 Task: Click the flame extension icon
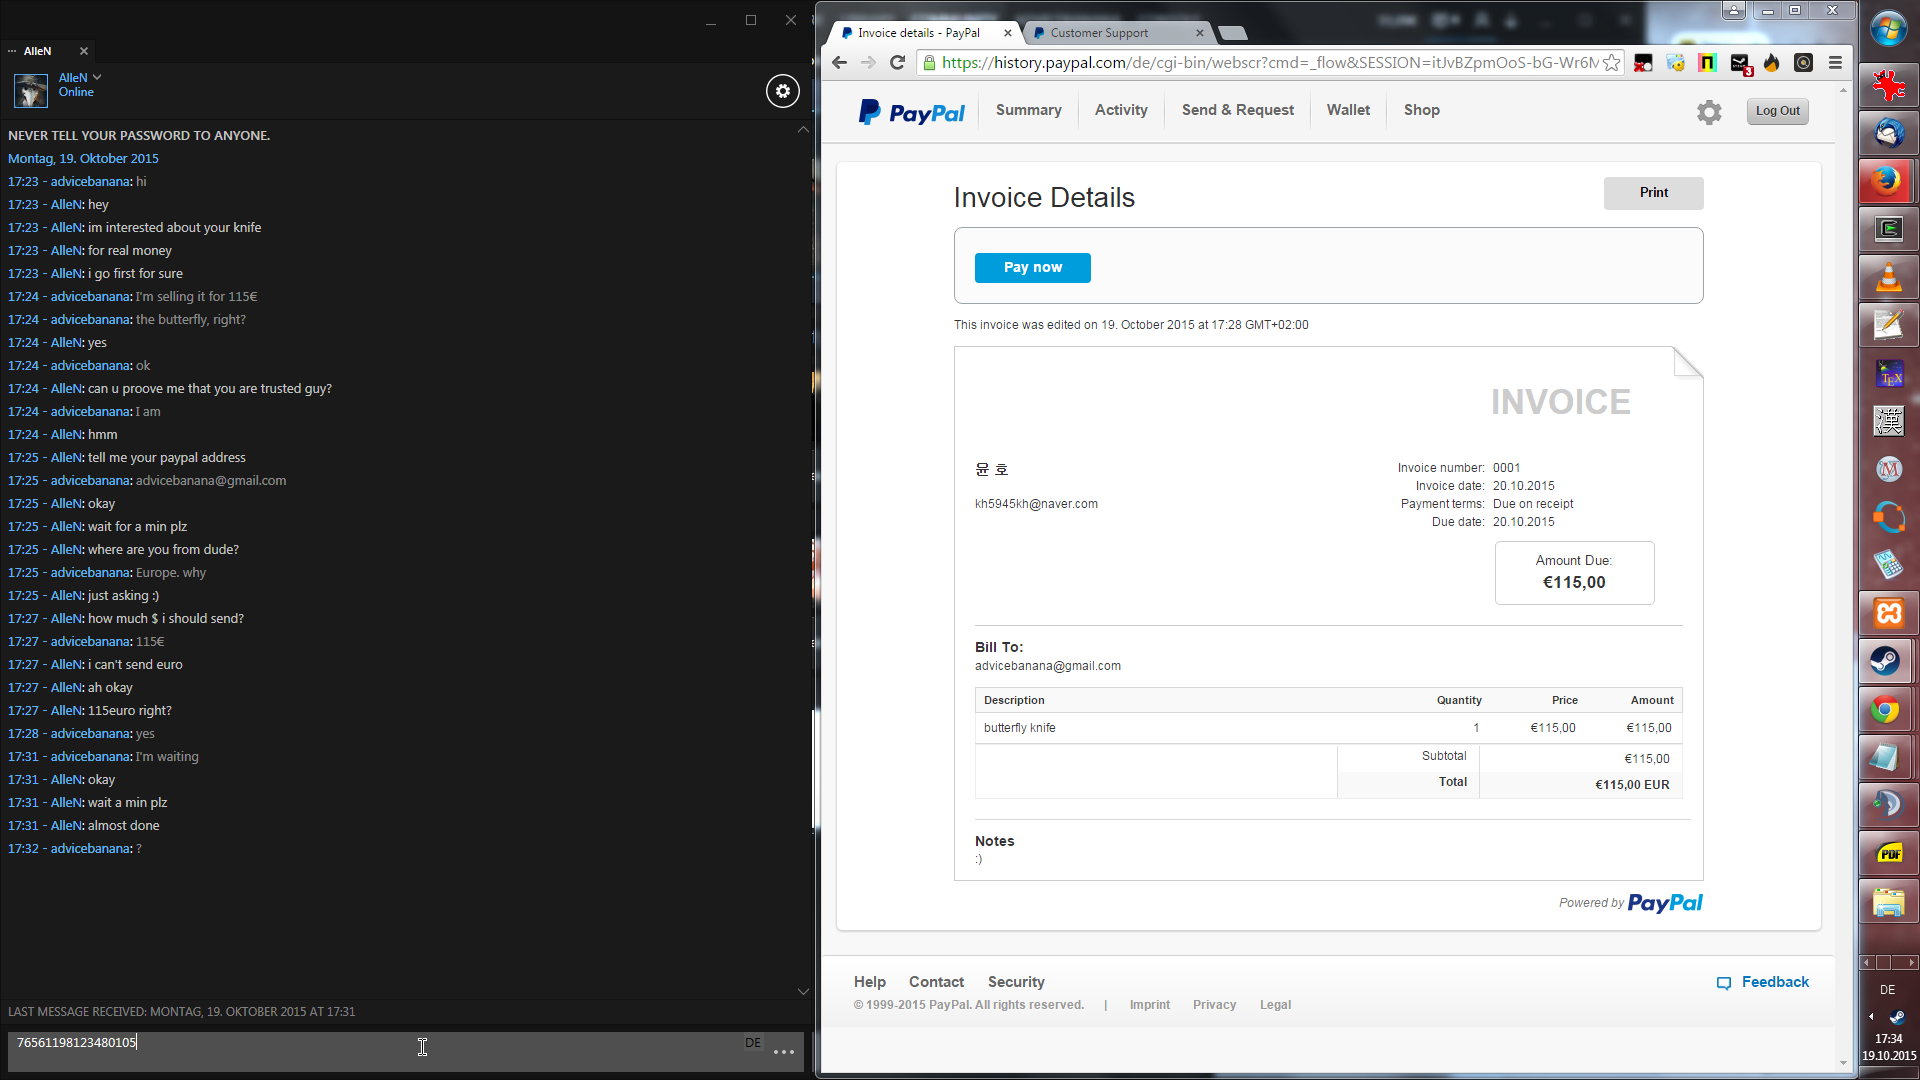click(x=1772, y=63)
